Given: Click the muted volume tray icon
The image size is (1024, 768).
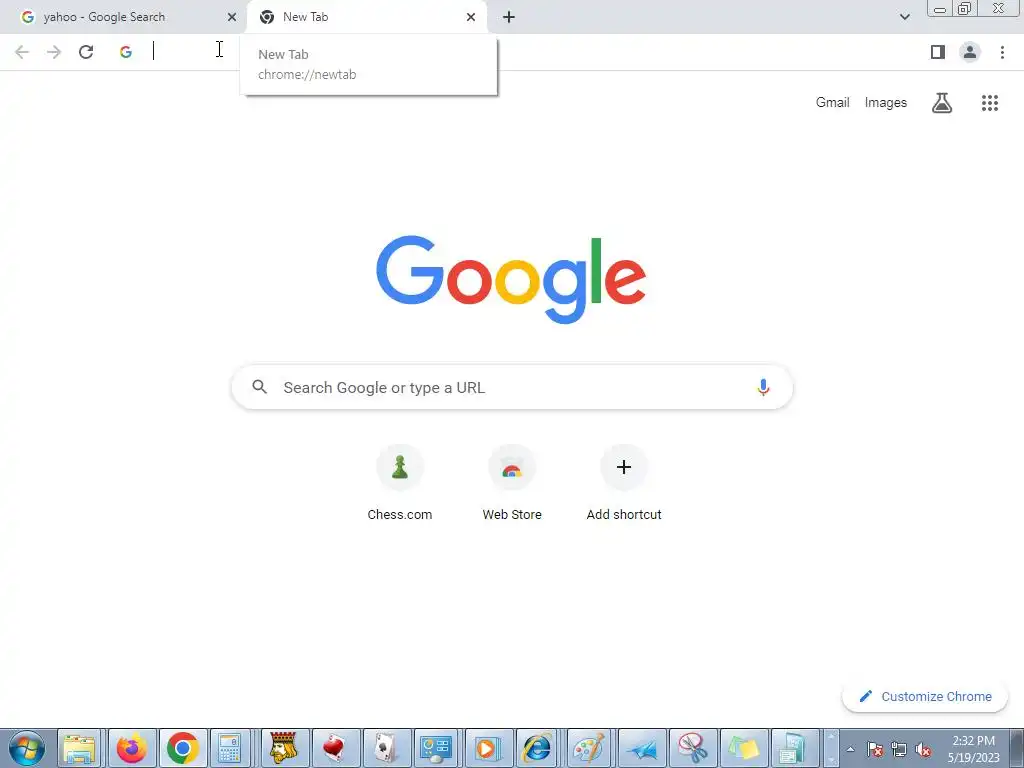Looking at the screenshot, I should pos(923,749).
